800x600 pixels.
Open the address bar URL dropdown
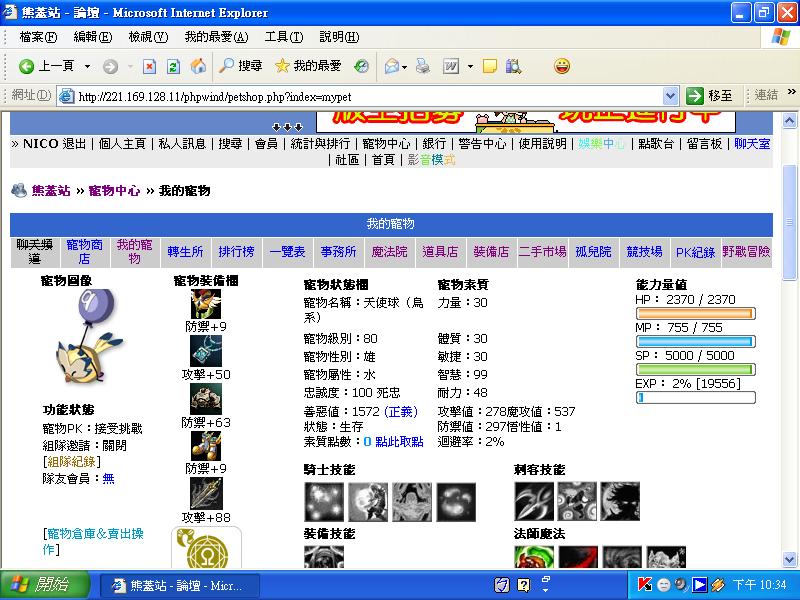(x=671, y=96)
